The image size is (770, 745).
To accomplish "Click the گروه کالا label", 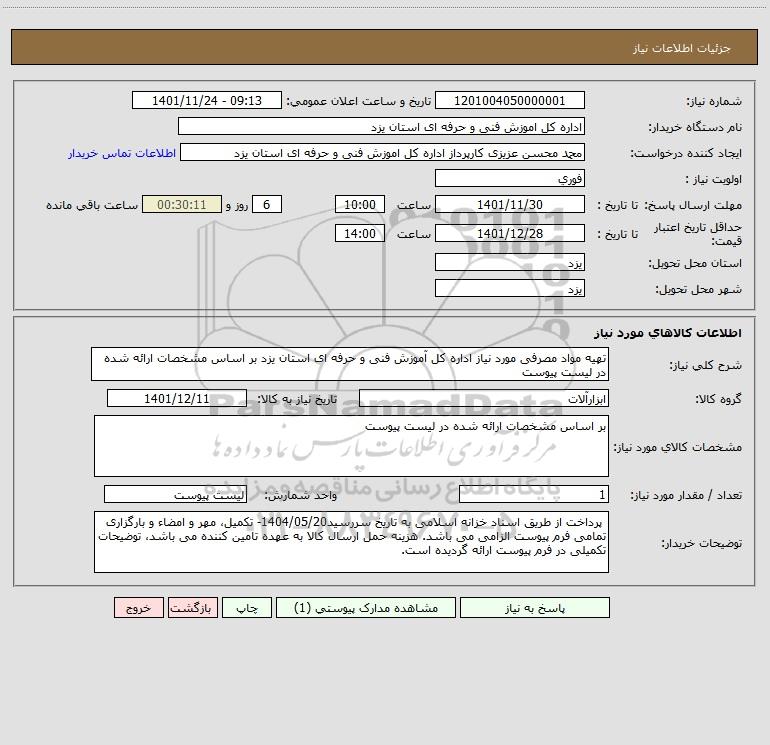I will pyautogui.click(x=718, y=399).
